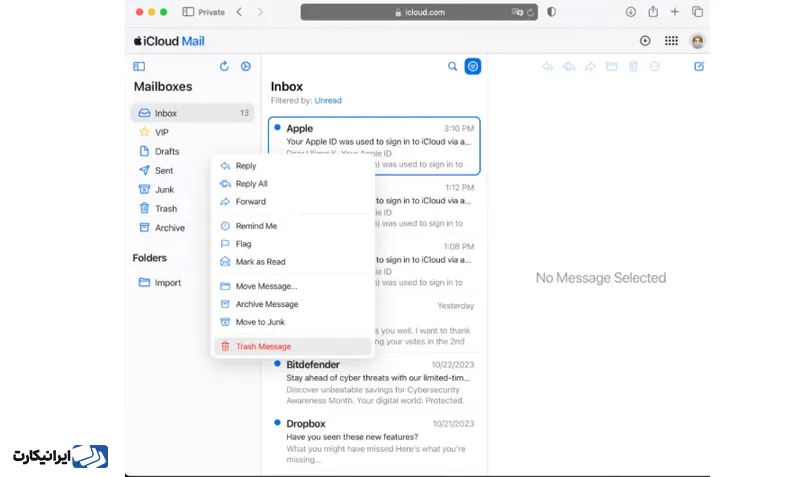Select Remind Me in context menu
800x477 pixels.
pyautogui.click(x=293, y=226)
